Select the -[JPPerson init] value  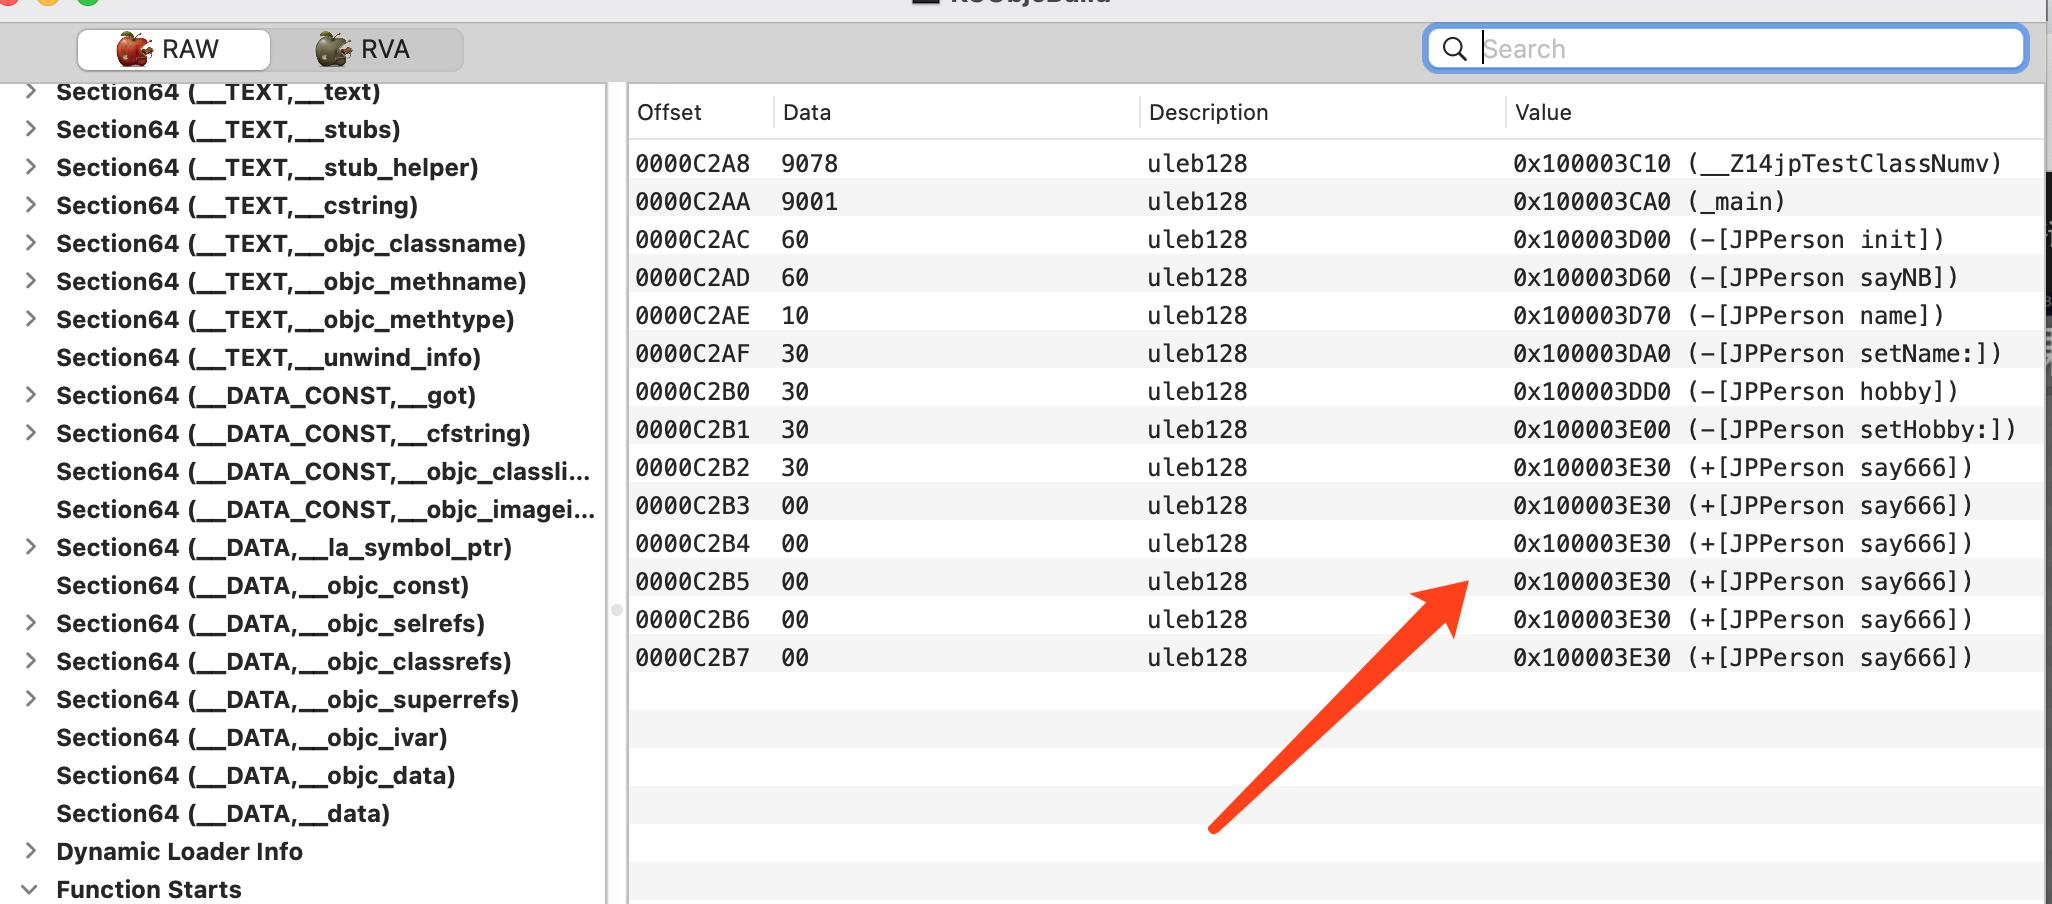coord(1728,239)
